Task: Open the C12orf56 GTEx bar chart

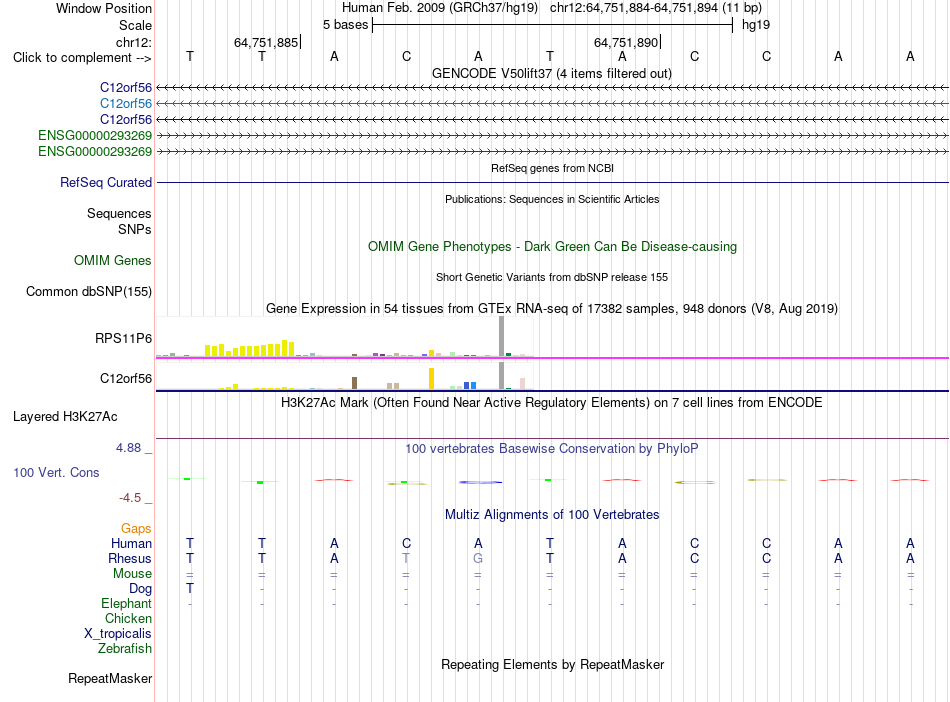Action: pos(345,376)
